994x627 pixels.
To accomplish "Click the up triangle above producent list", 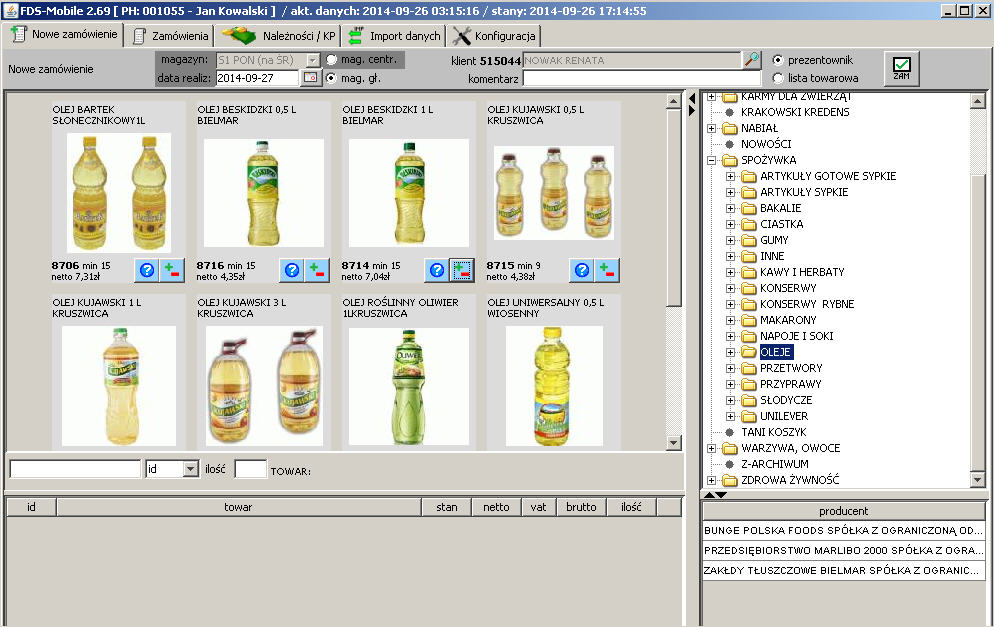I will click(709, 494).
